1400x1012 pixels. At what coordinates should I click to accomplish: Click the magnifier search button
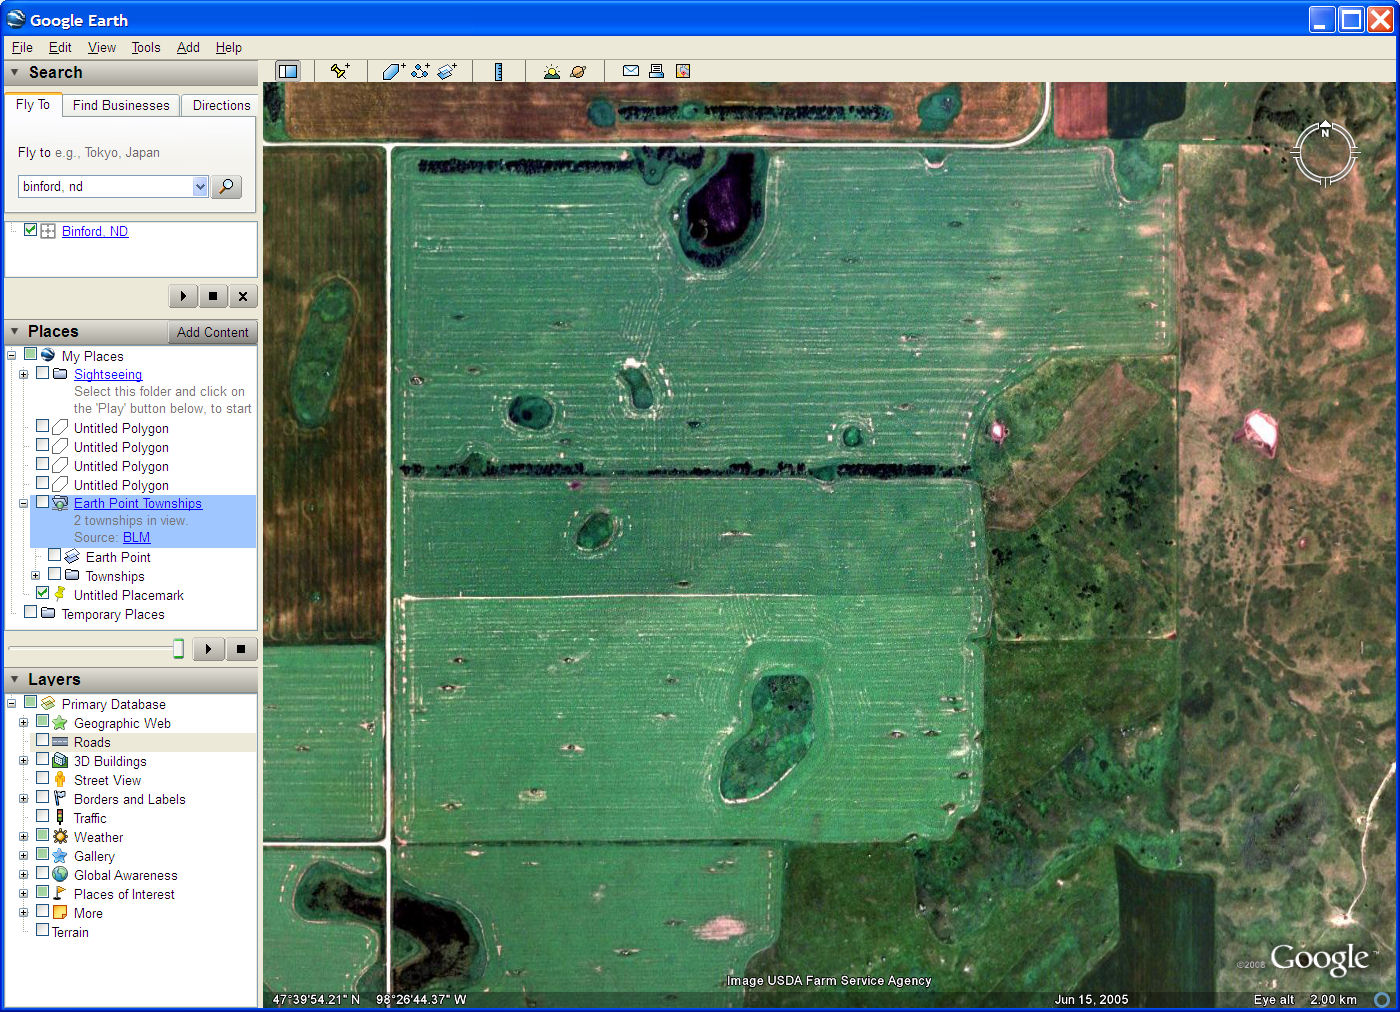[227, 187]
